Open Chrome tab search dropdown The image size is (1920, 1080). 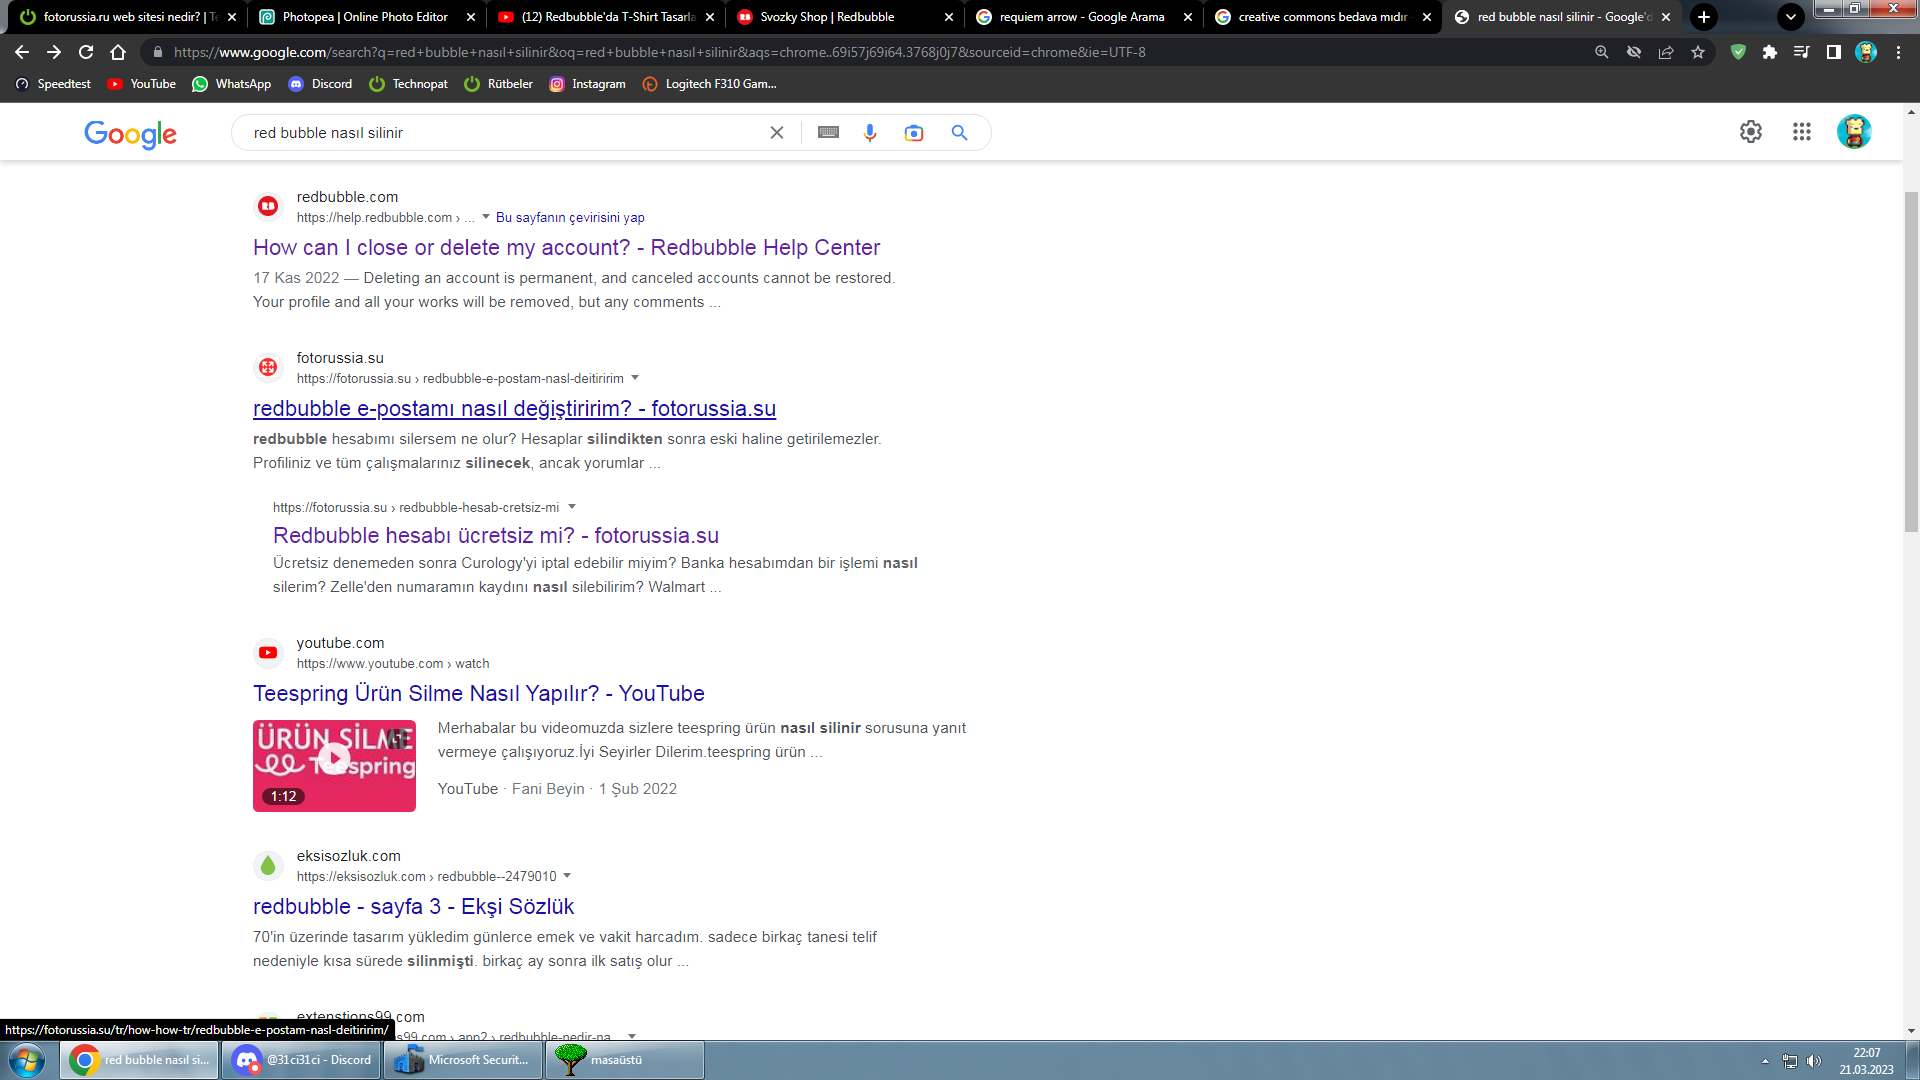[x=1791, y=17]
